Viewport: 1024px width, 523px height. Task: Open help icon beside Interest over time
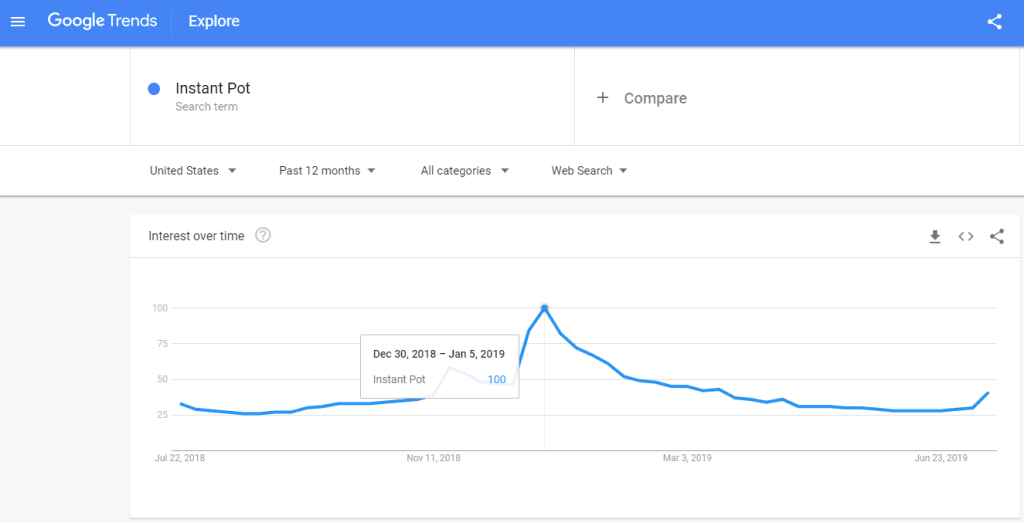click(263, 235)
